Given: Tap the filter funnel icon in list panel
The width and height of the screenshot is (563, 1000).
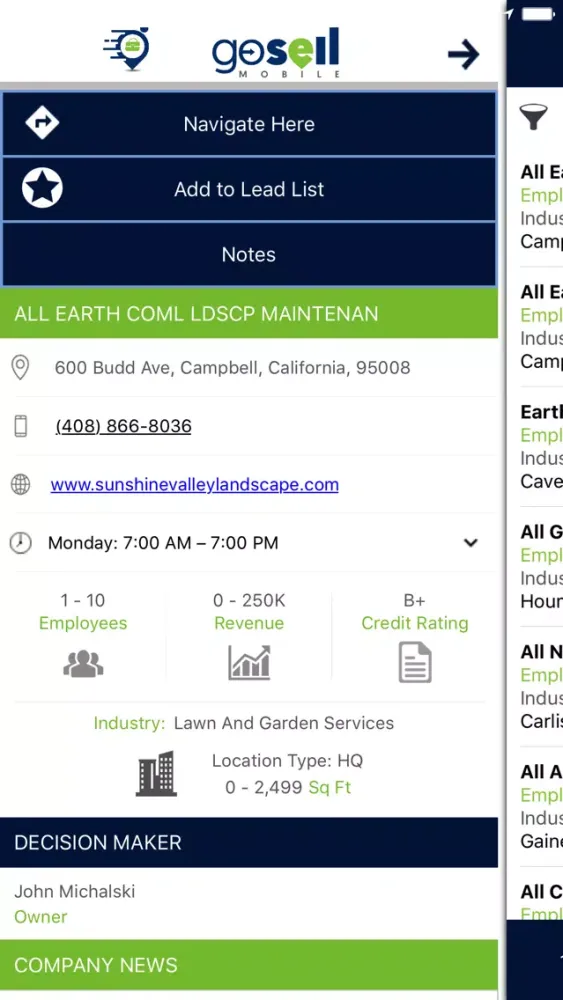Looking at the screenshot, I should [x=534, y=117].
